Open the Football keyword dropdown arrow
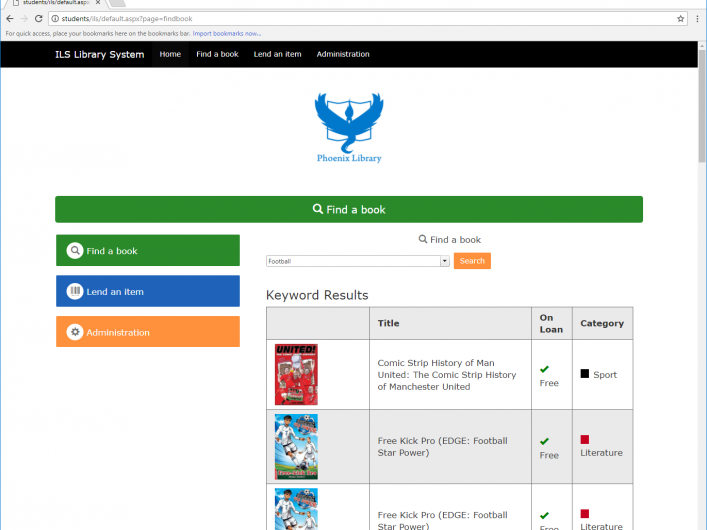Screen dimensions: 707x530 pos(445,261)
